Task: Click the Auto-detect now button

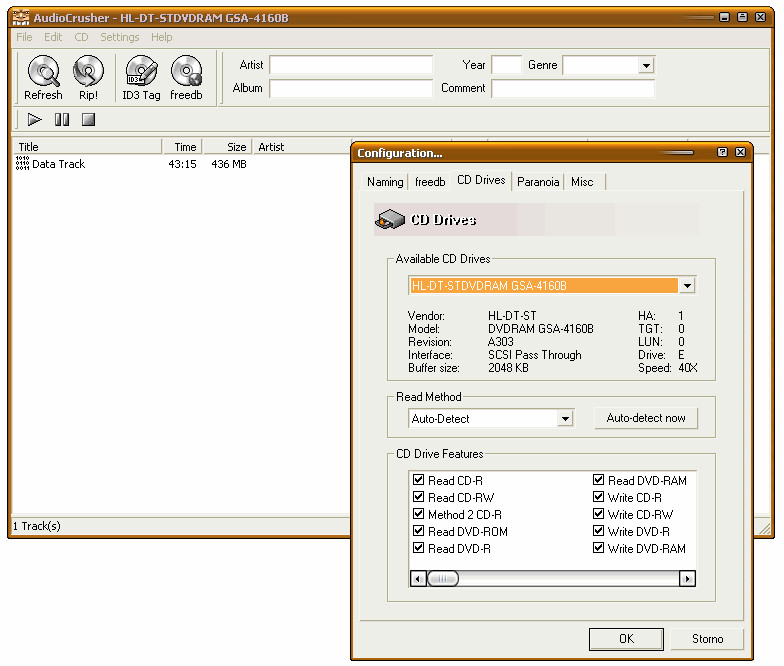Action: tap(646, 418)
